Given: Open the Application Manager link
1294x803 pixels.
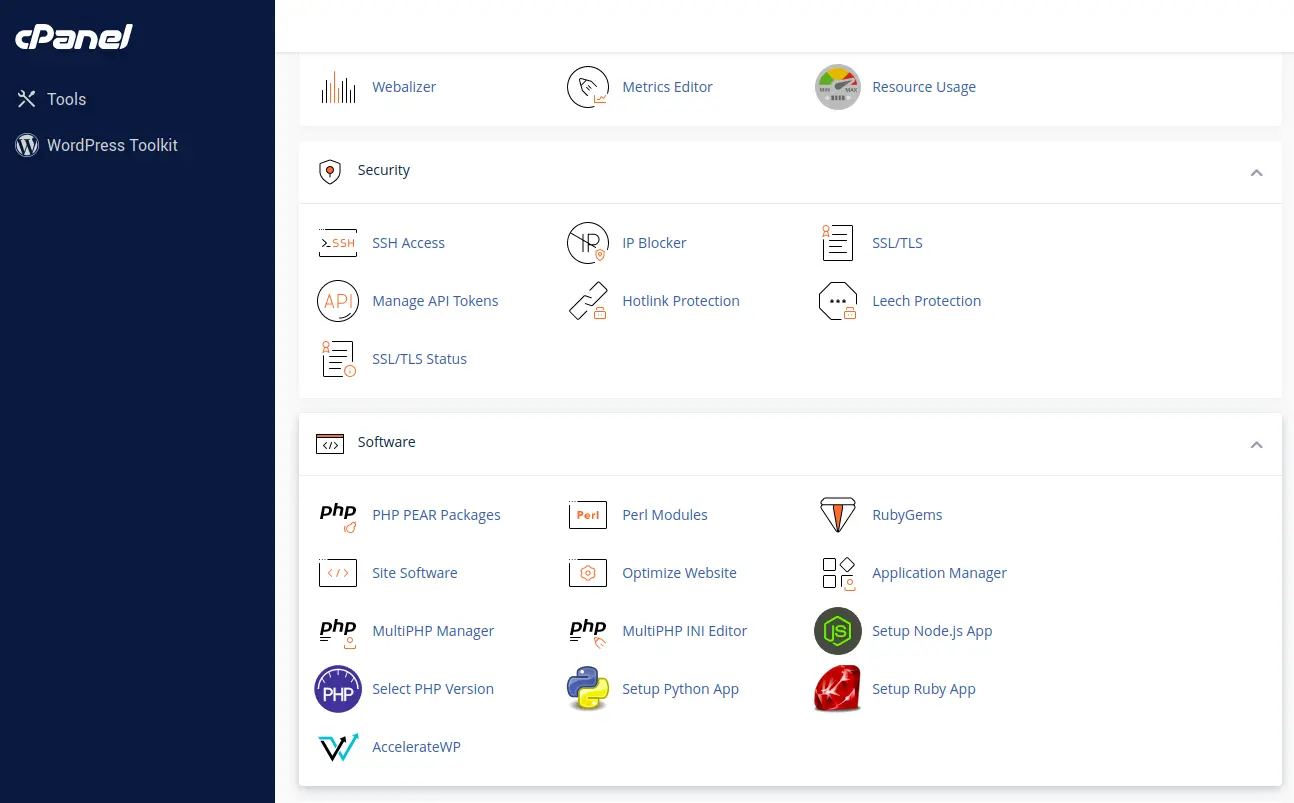Looking at the screenshot, I should point(939,573).
